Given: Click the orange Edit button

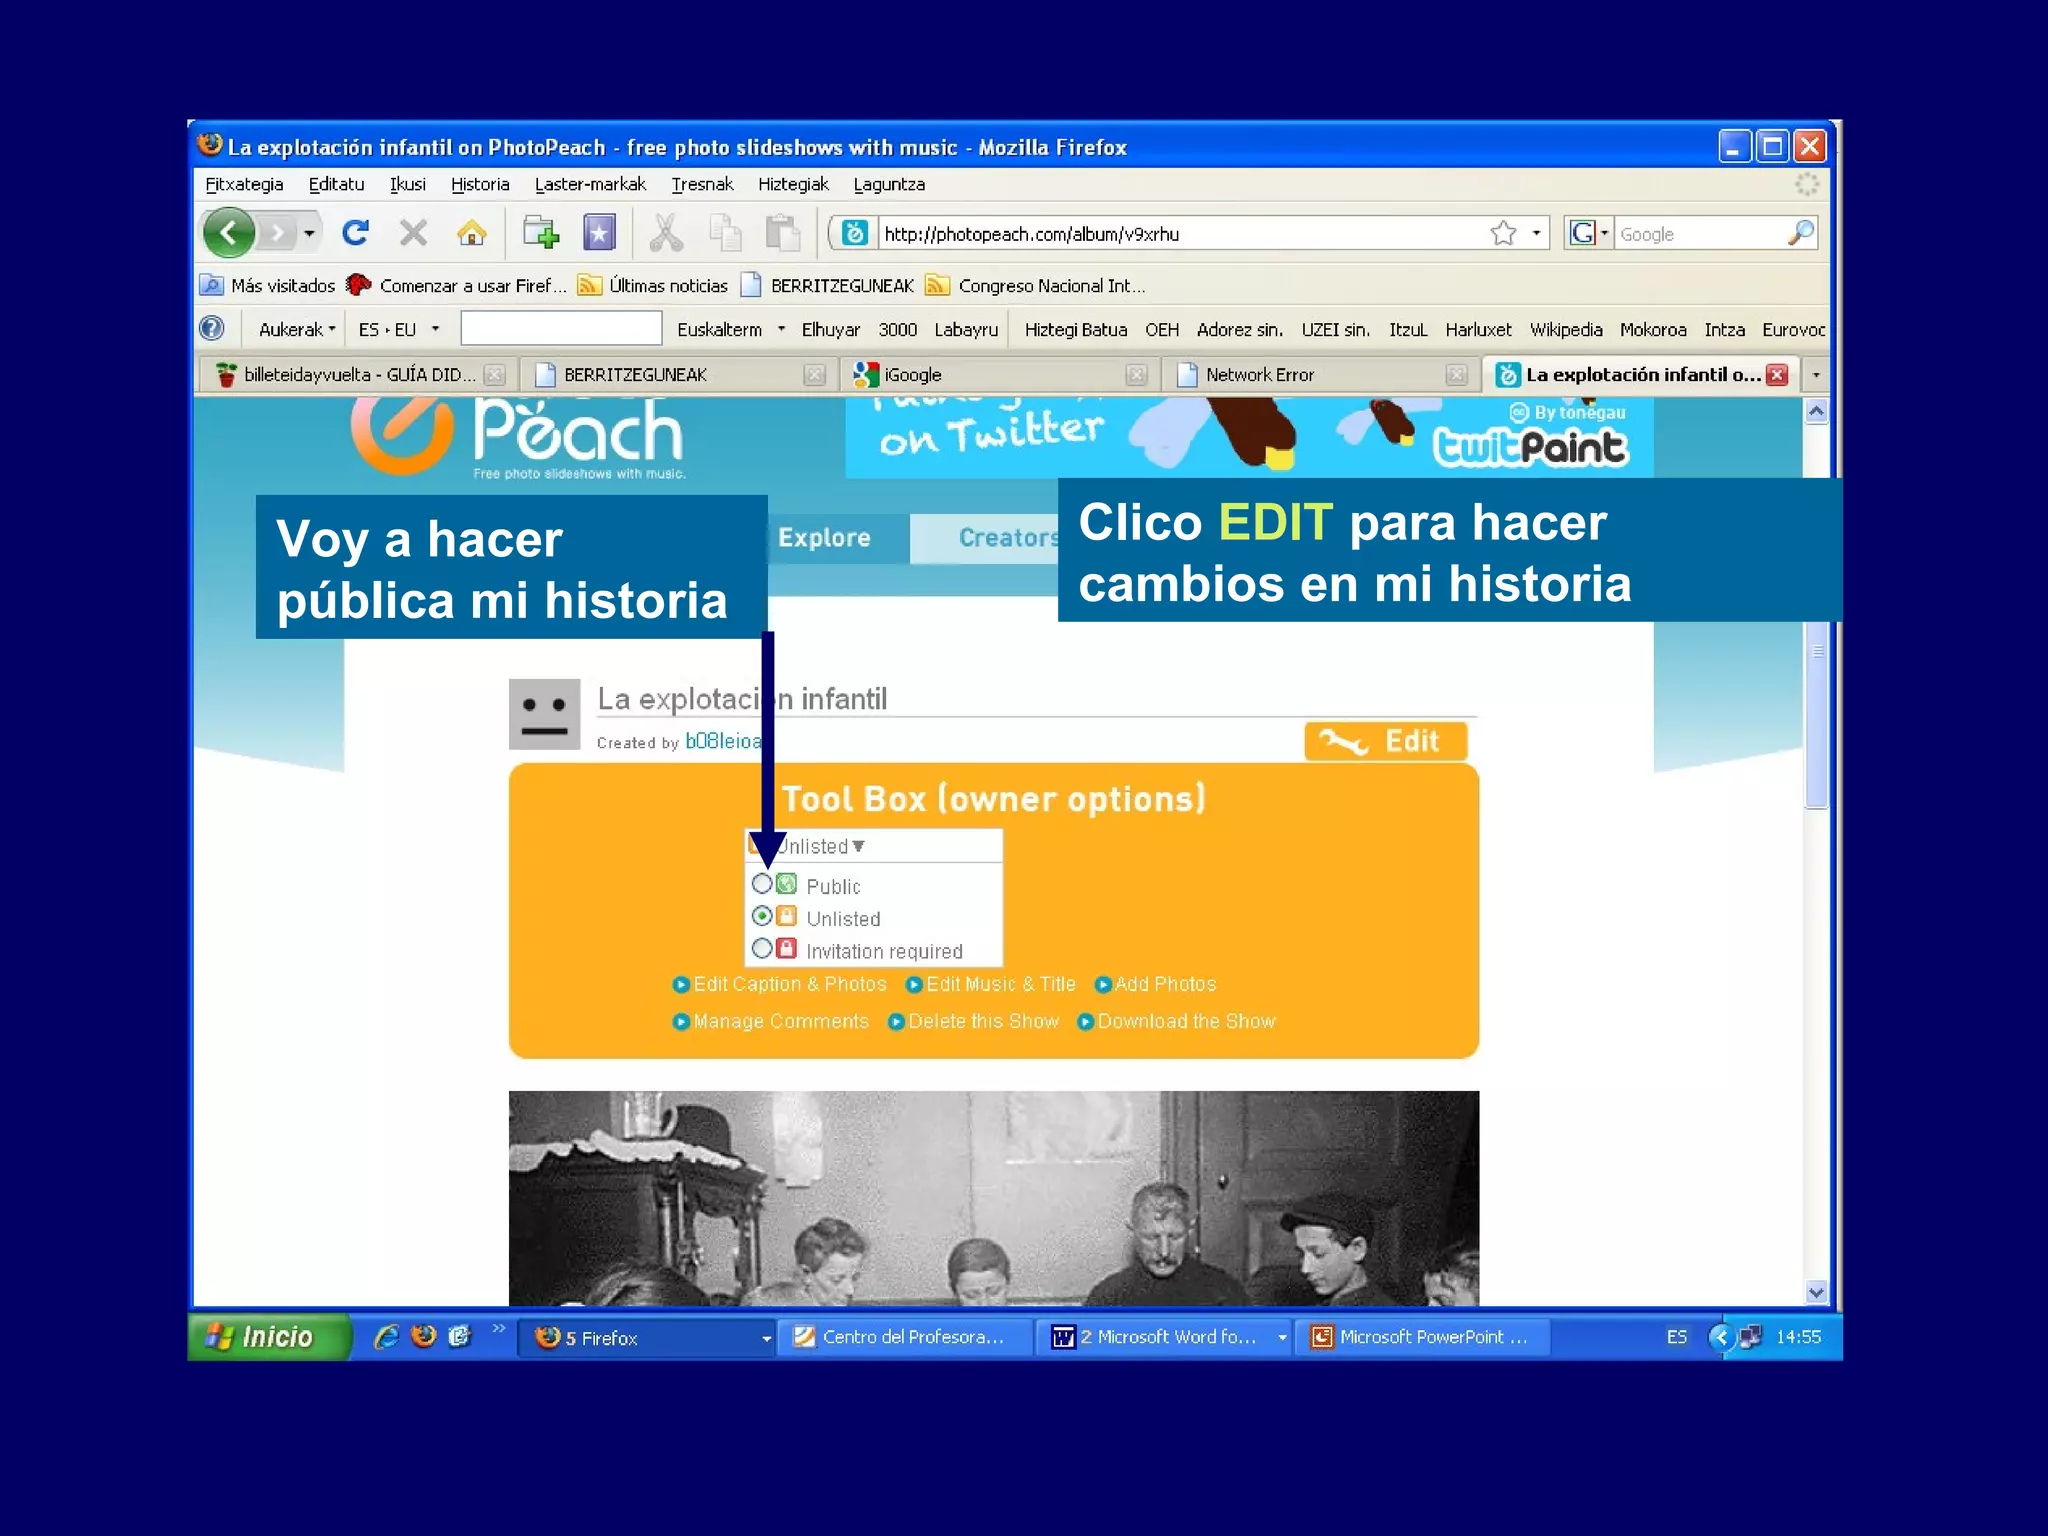Looking at the screenshot, I should coord(1385,741).
